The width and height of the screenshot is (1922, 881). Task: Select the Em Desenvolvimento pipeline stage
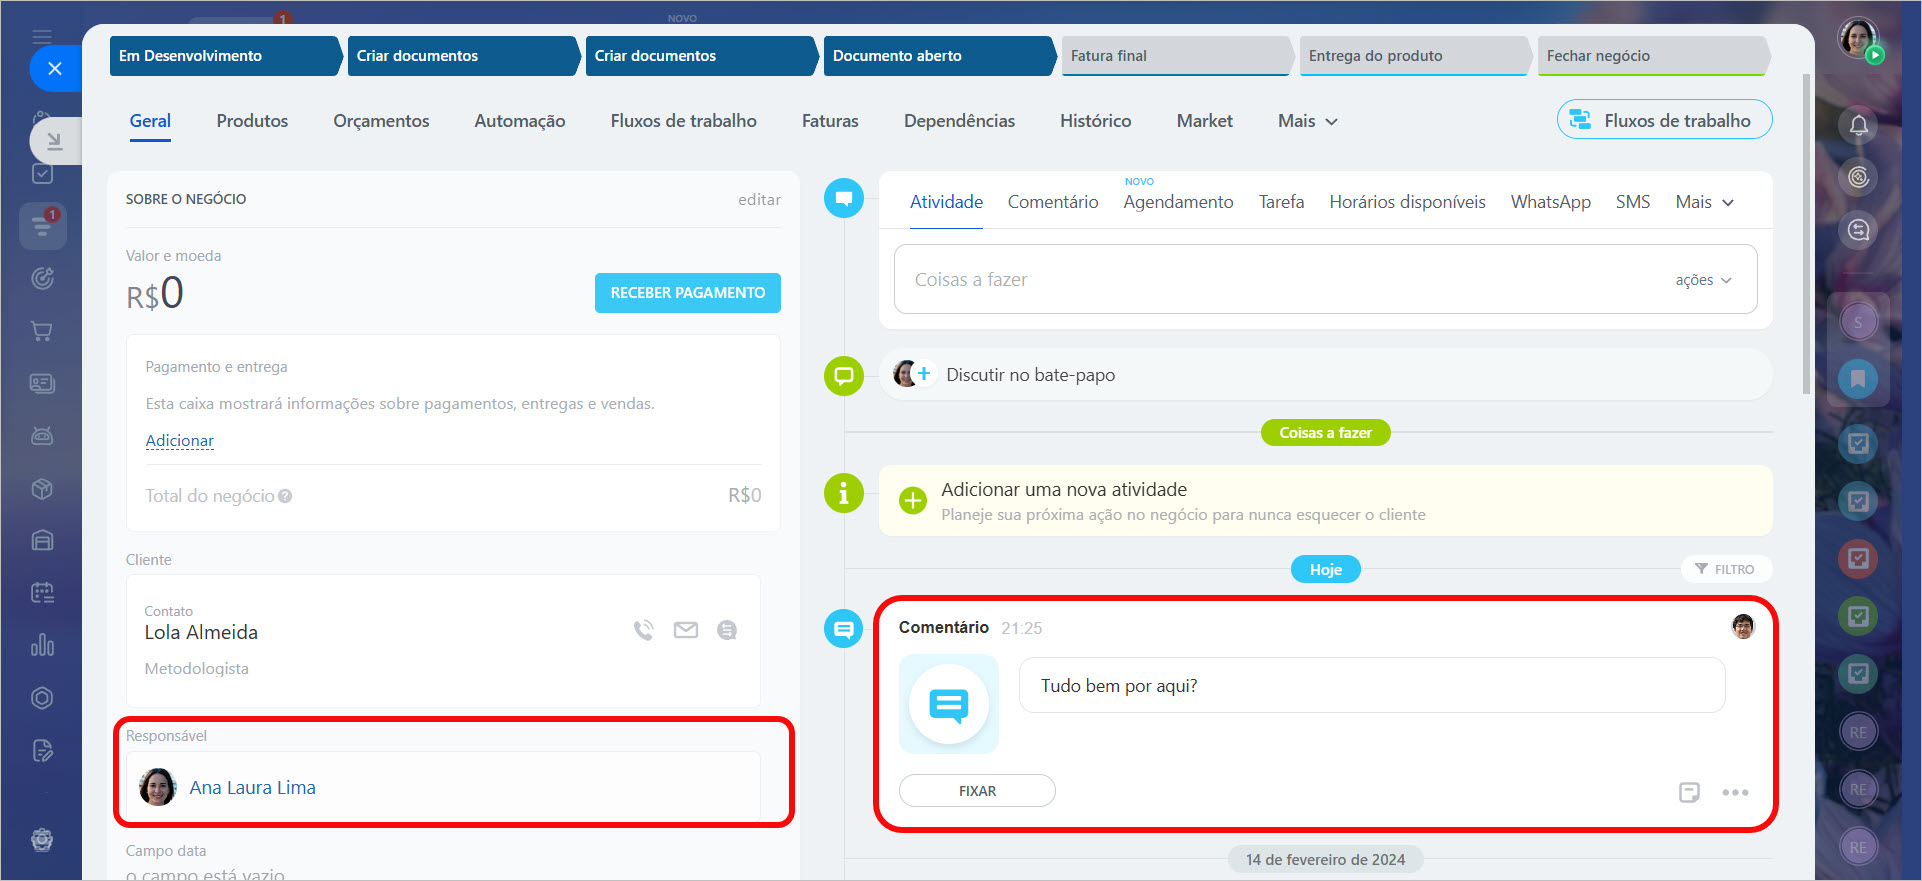click(x=225, y=56)
